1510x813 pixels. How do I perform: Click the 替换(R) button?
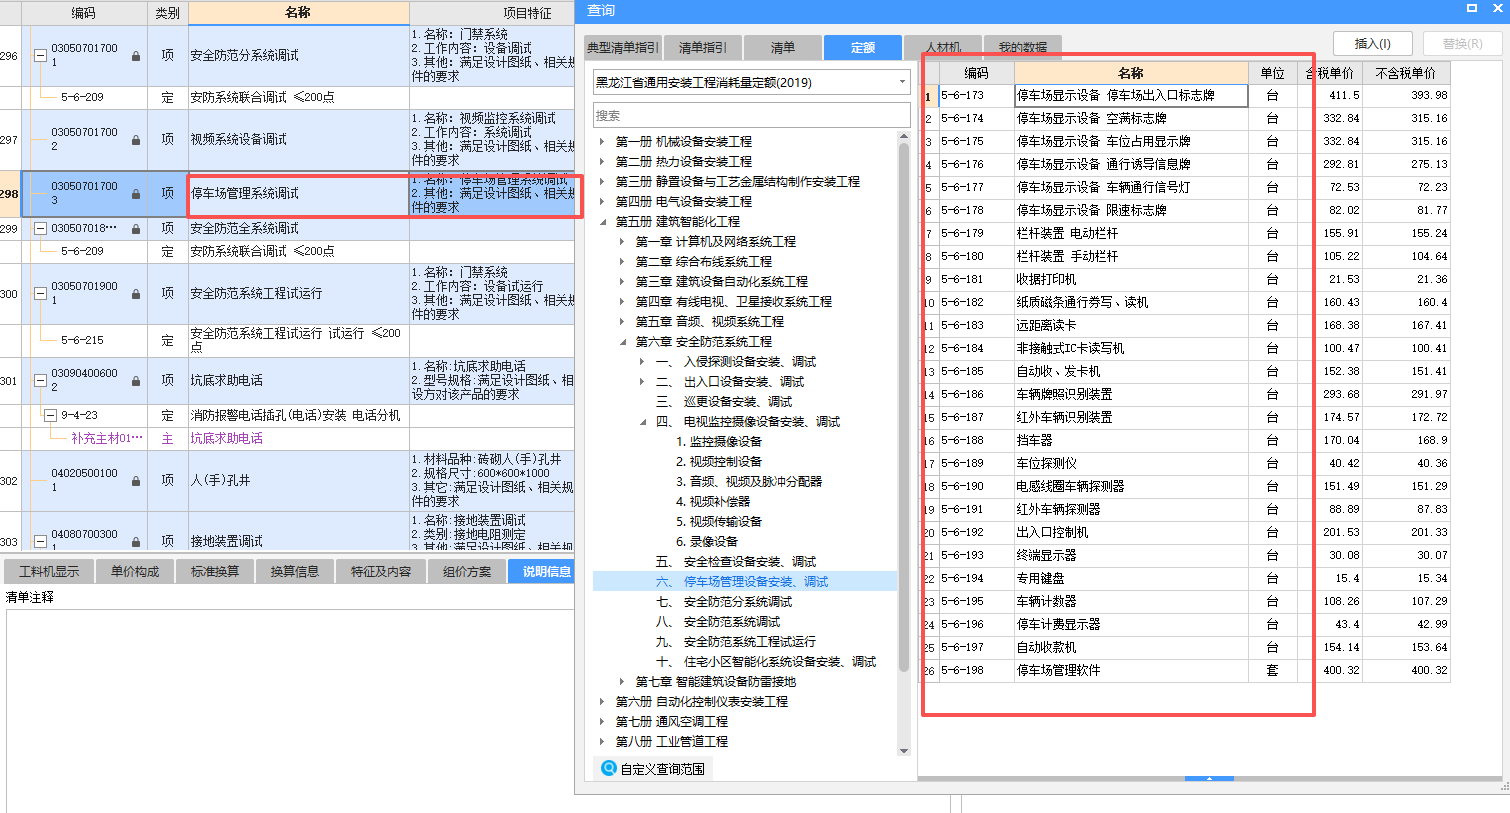(1462, 43)
